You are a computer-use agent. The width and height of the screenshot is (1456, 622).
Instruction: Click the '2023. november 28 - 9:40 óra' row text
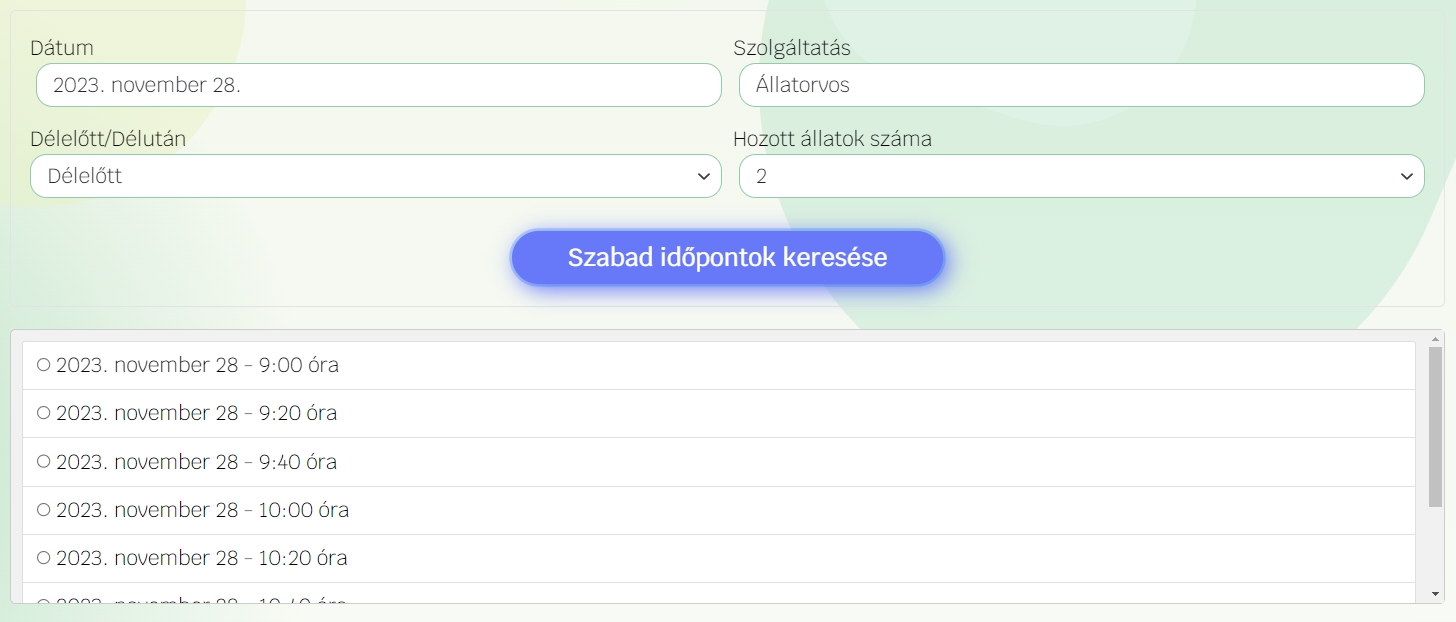click(x=196, y=462)
